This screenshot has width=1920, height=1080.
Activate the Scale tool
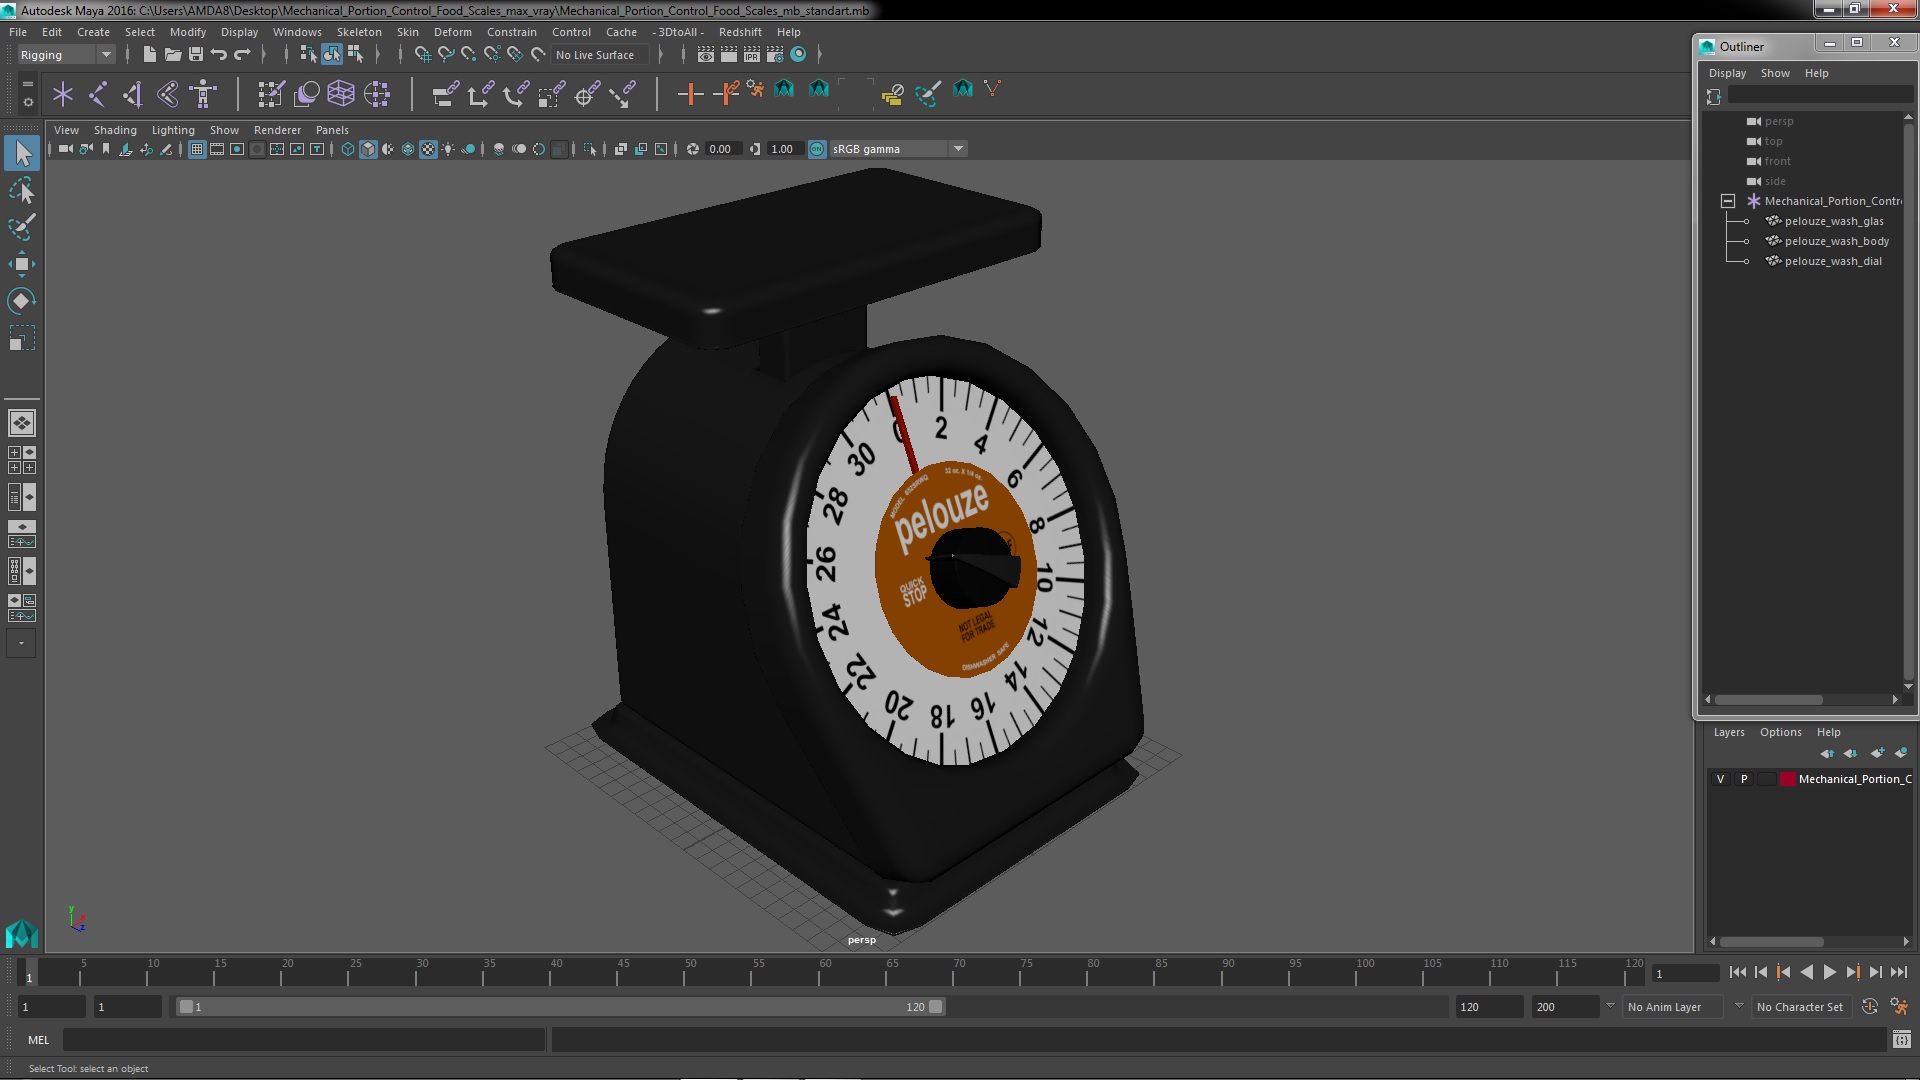pos(22,338)
